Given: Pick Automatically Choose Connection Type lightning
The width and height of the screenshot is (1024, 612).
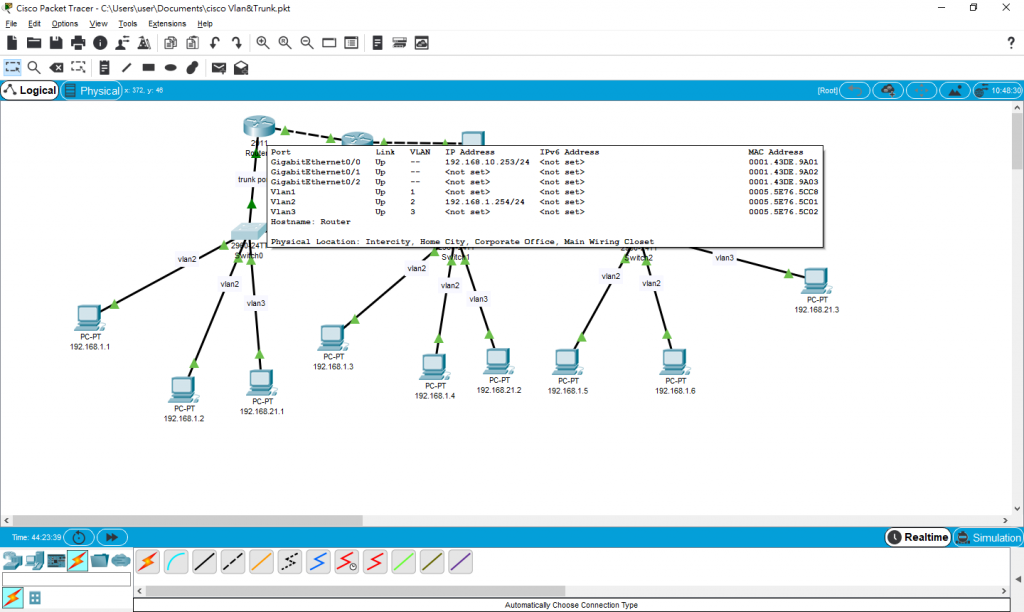Looking at the screenshot, I should pos(148,562).
